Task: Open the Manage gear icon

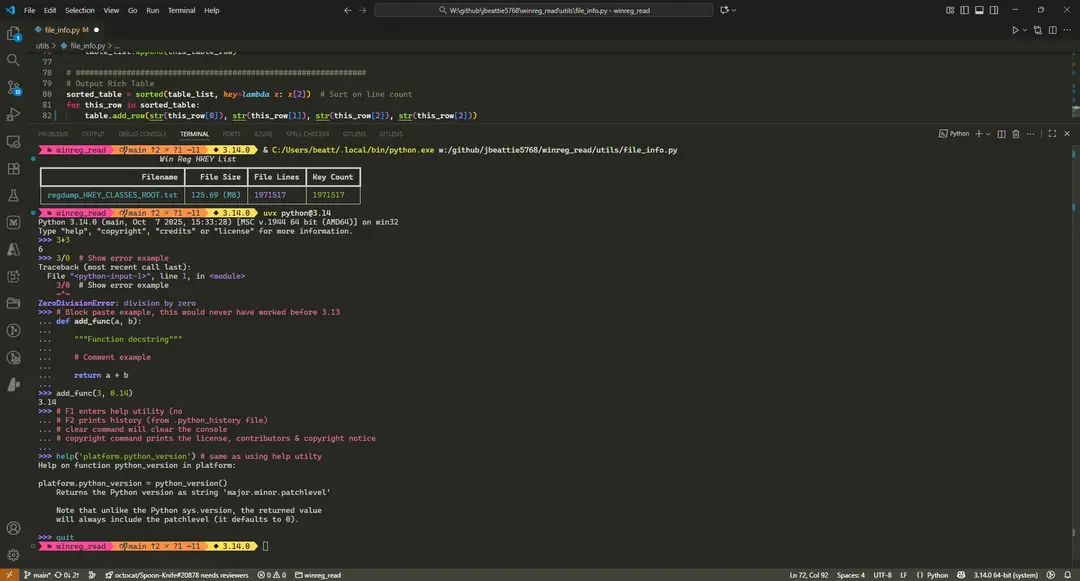Action: point(13,553)
